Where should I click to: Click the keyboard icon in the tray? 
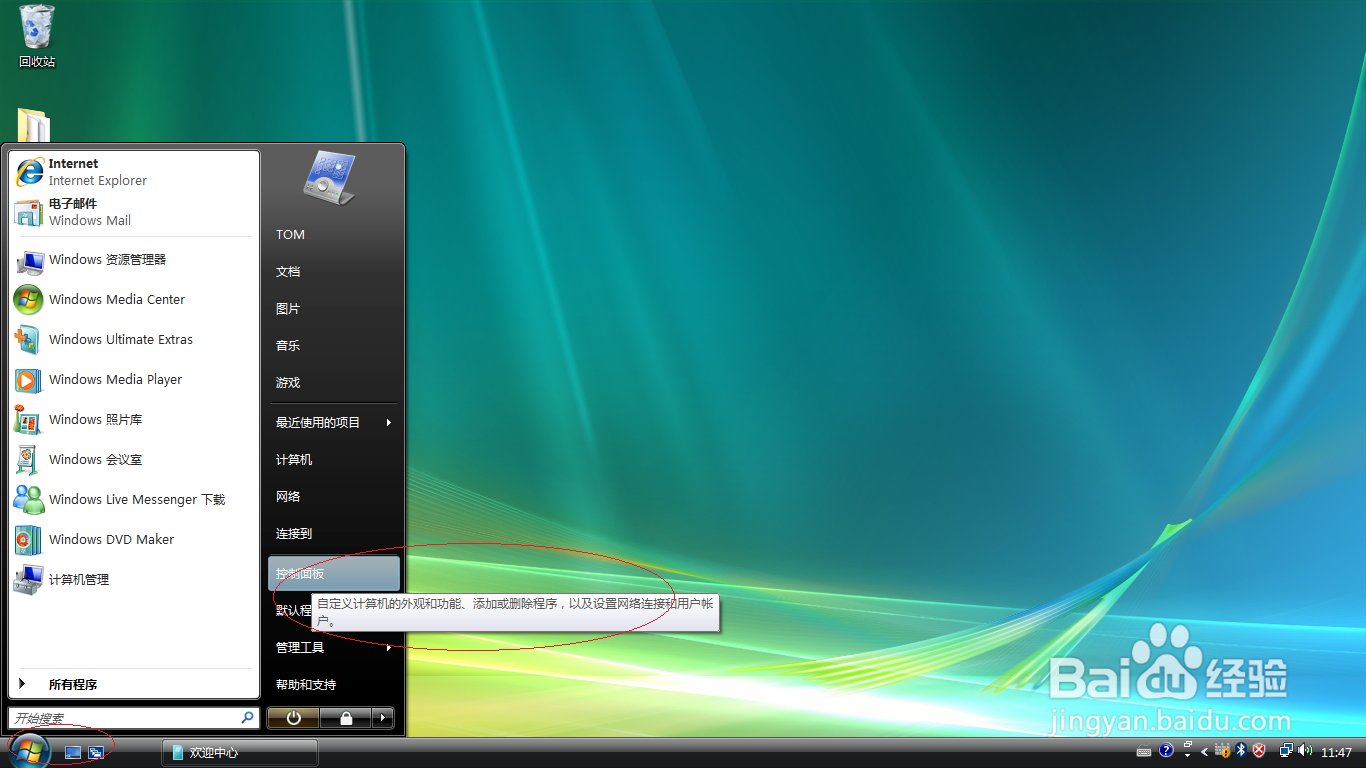pyautogui.click(x=1144, y=752)
